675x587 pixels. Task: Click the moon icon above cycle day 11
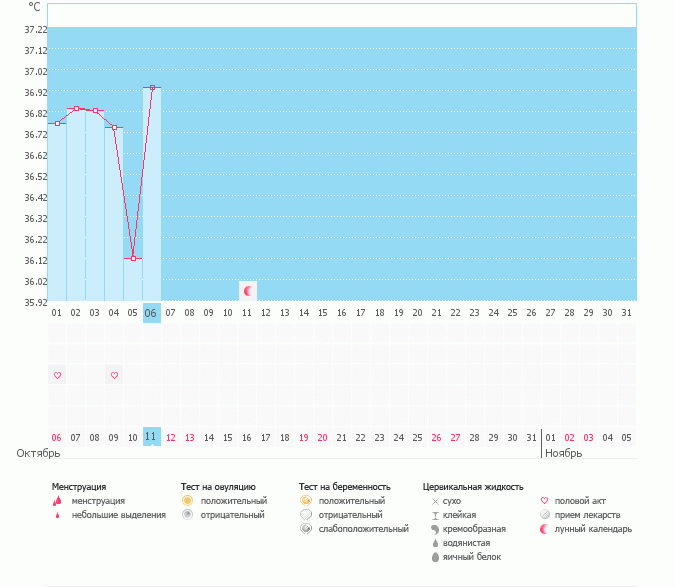[248, 291]
